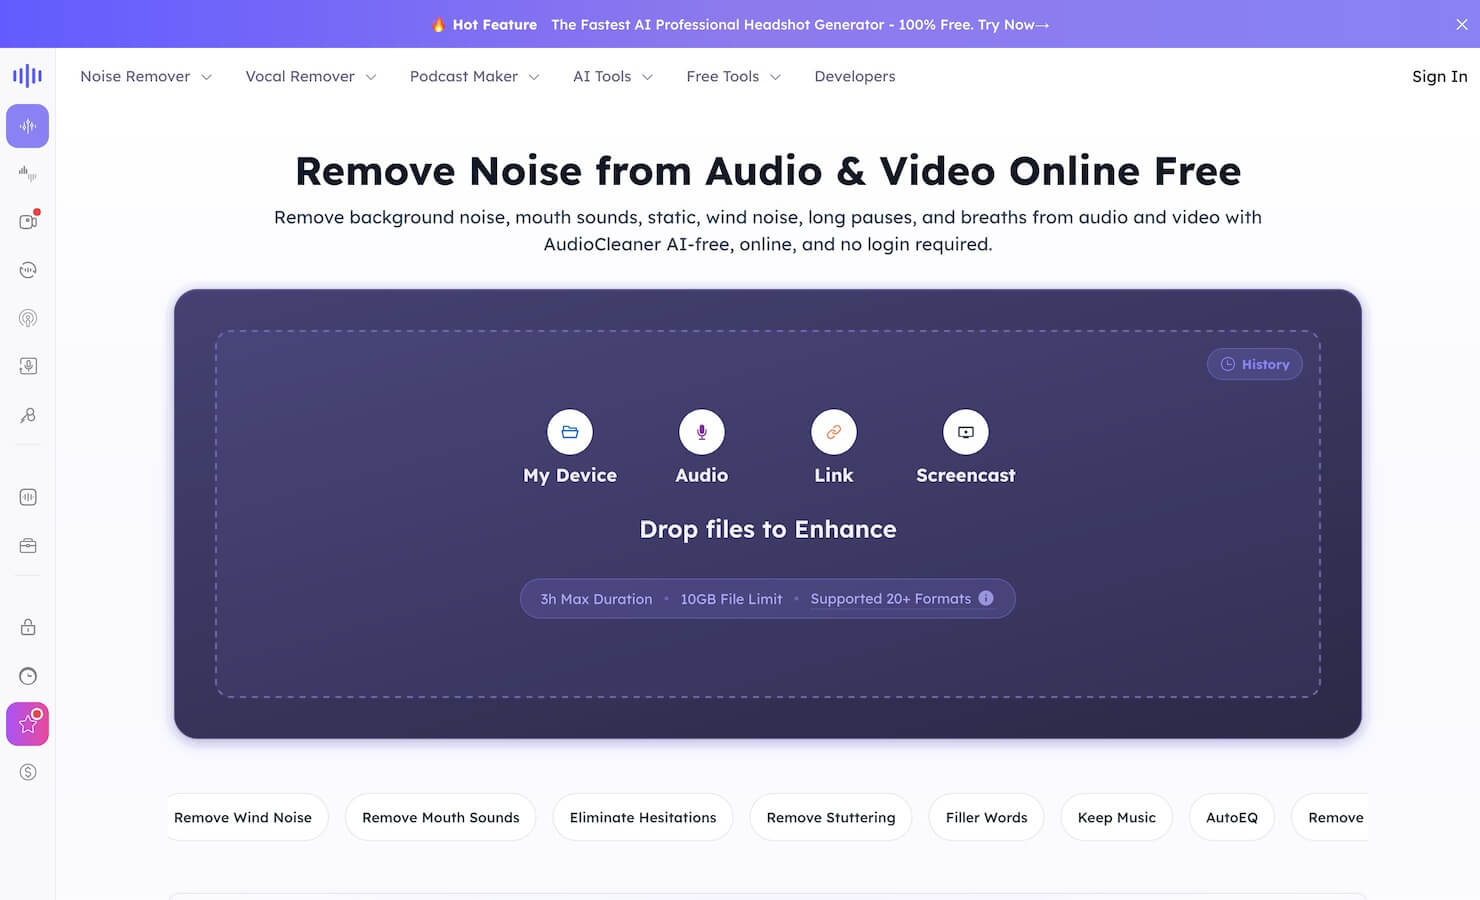Open the audio waveform tool in sidebar
This screenshot has height=900, width=1480.
coord(27,174)
